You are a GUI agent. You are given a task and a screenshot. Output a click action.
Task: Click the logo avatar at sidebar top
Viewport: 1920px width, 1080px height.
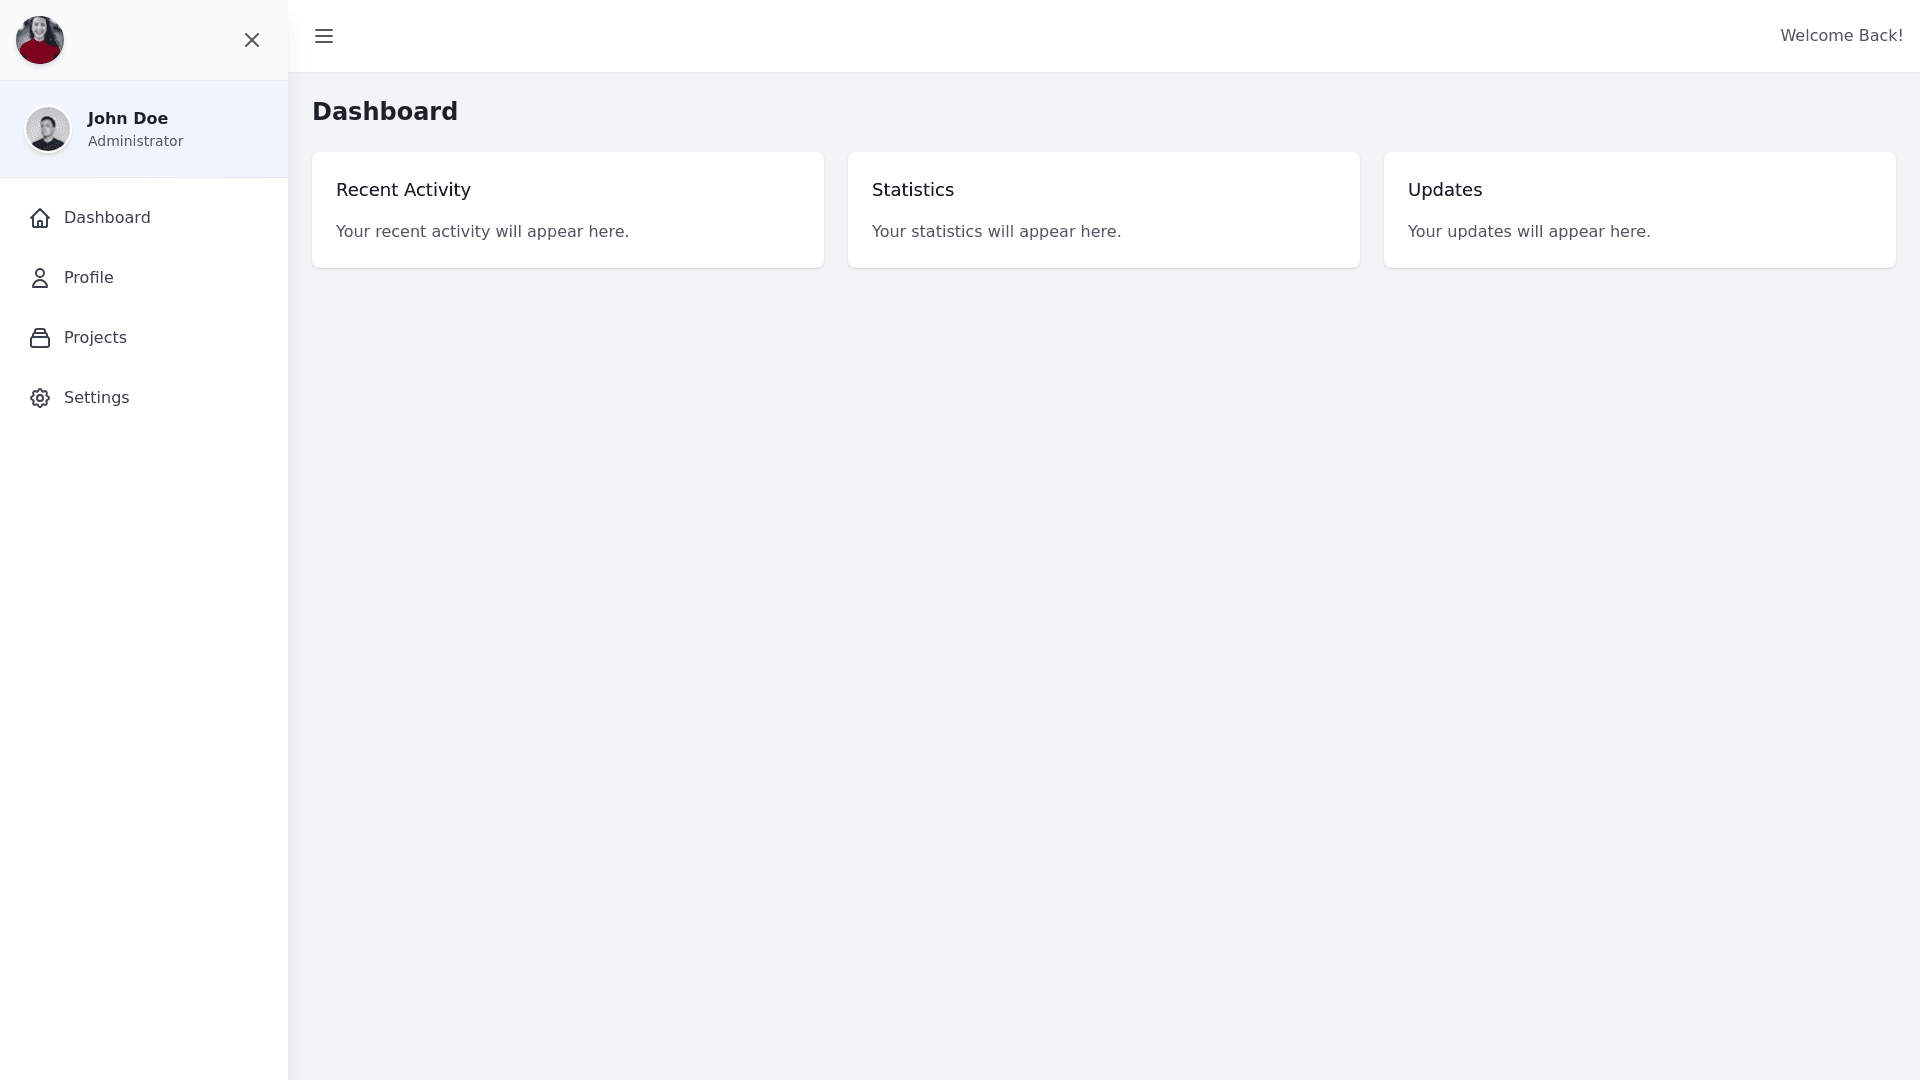[40, 40]
